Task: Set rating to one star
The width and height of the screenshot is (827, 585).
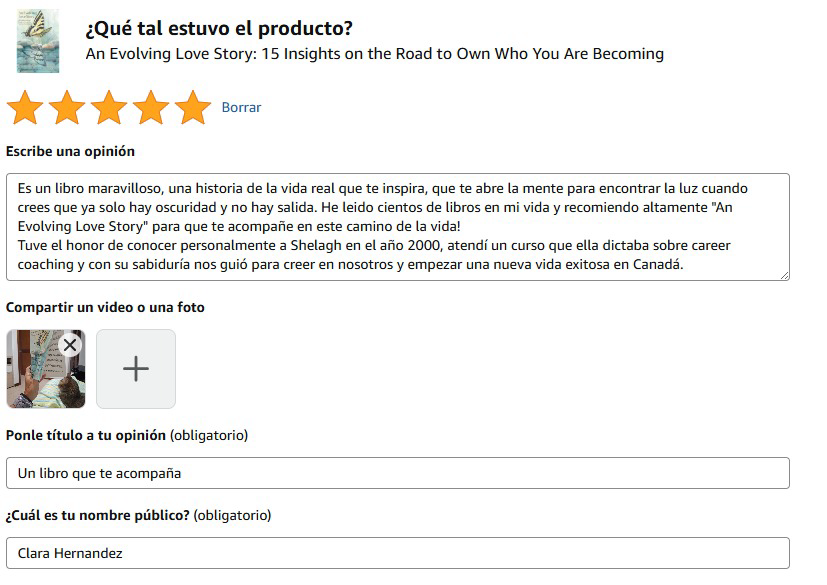Action: (x=24, y=107)
